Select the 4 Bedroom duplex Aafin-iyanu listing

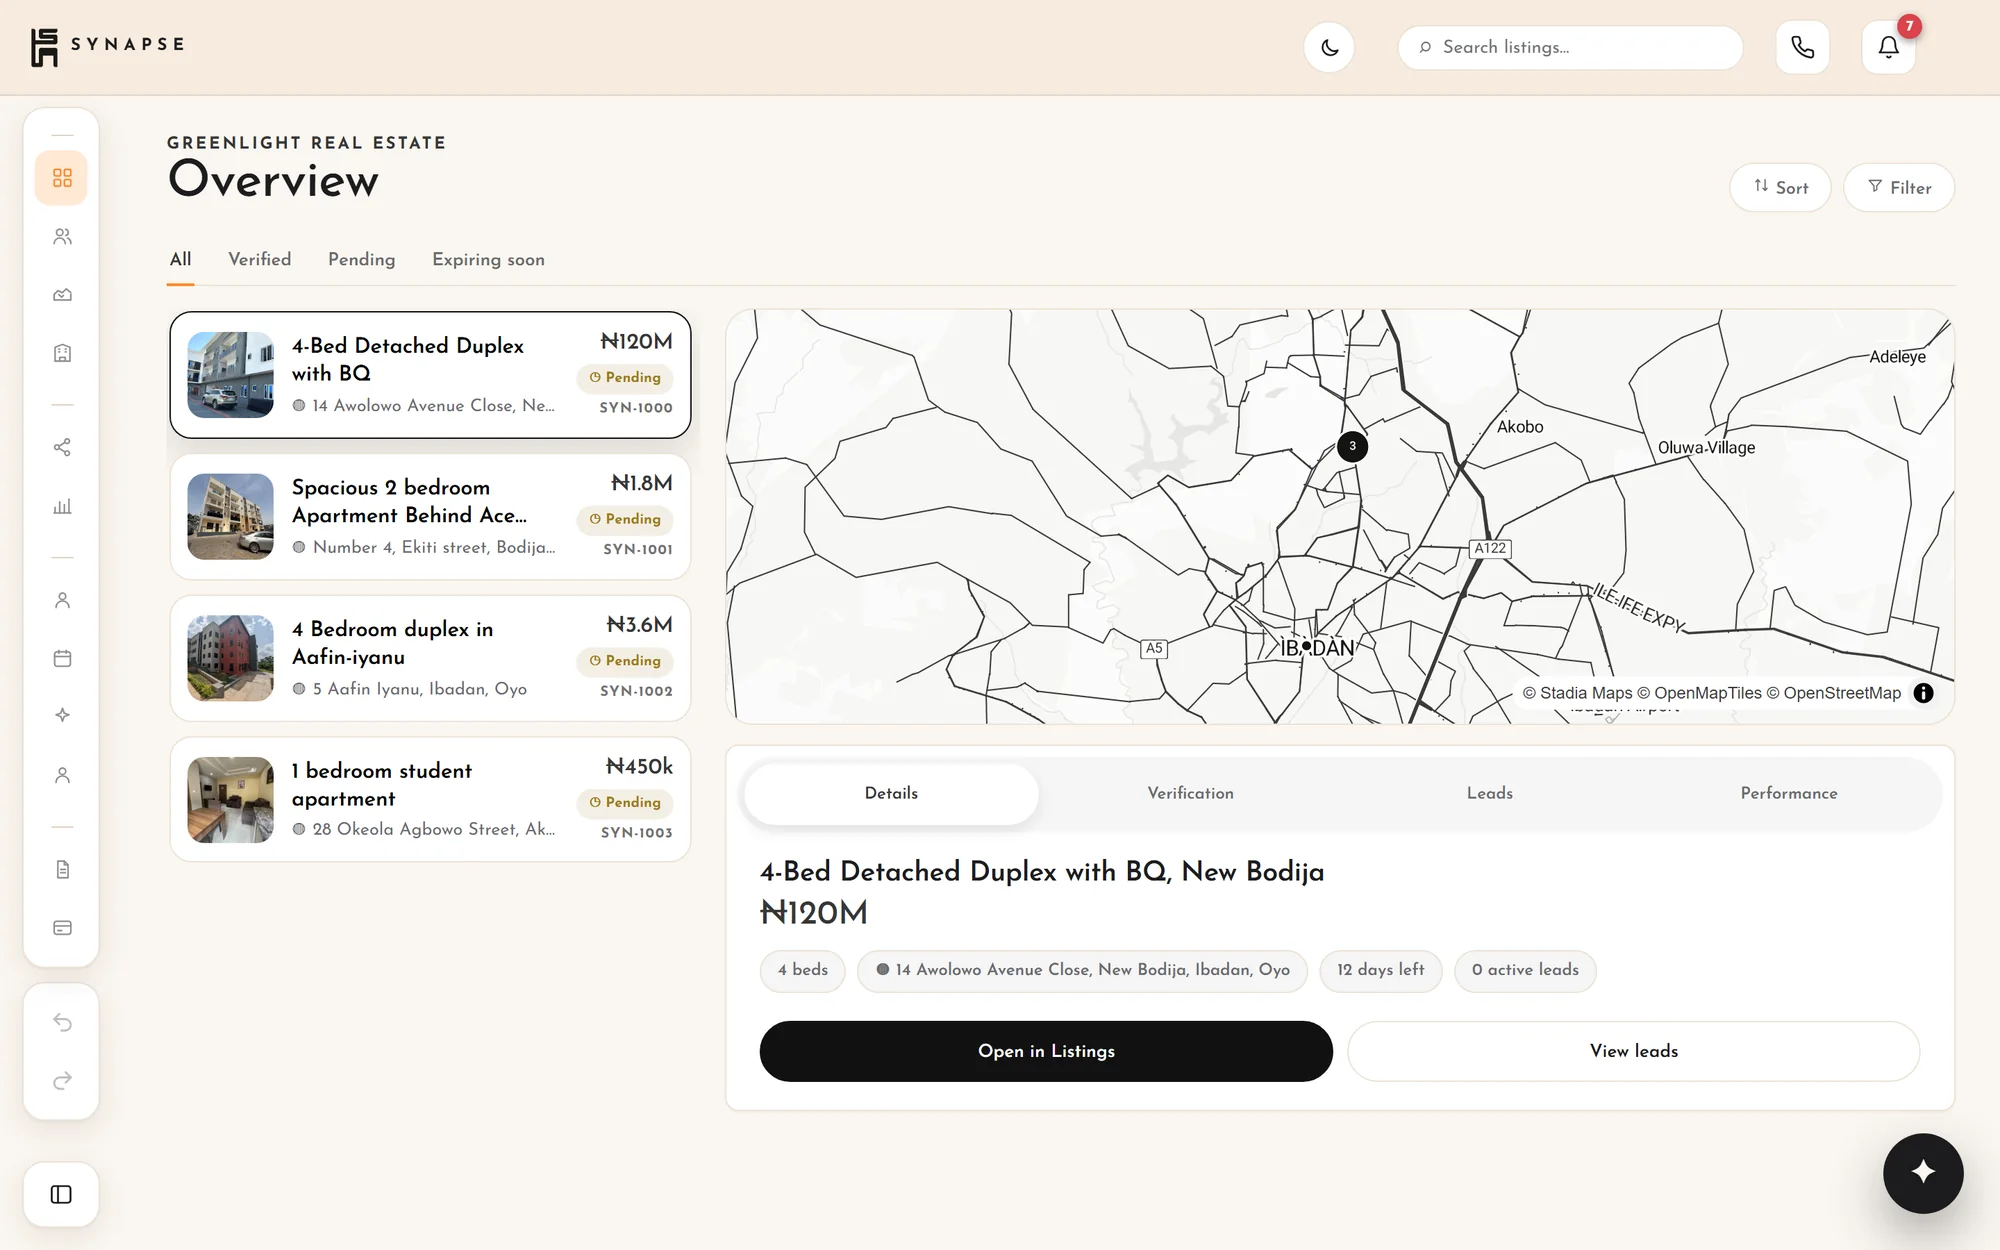(x=430, y=658)
